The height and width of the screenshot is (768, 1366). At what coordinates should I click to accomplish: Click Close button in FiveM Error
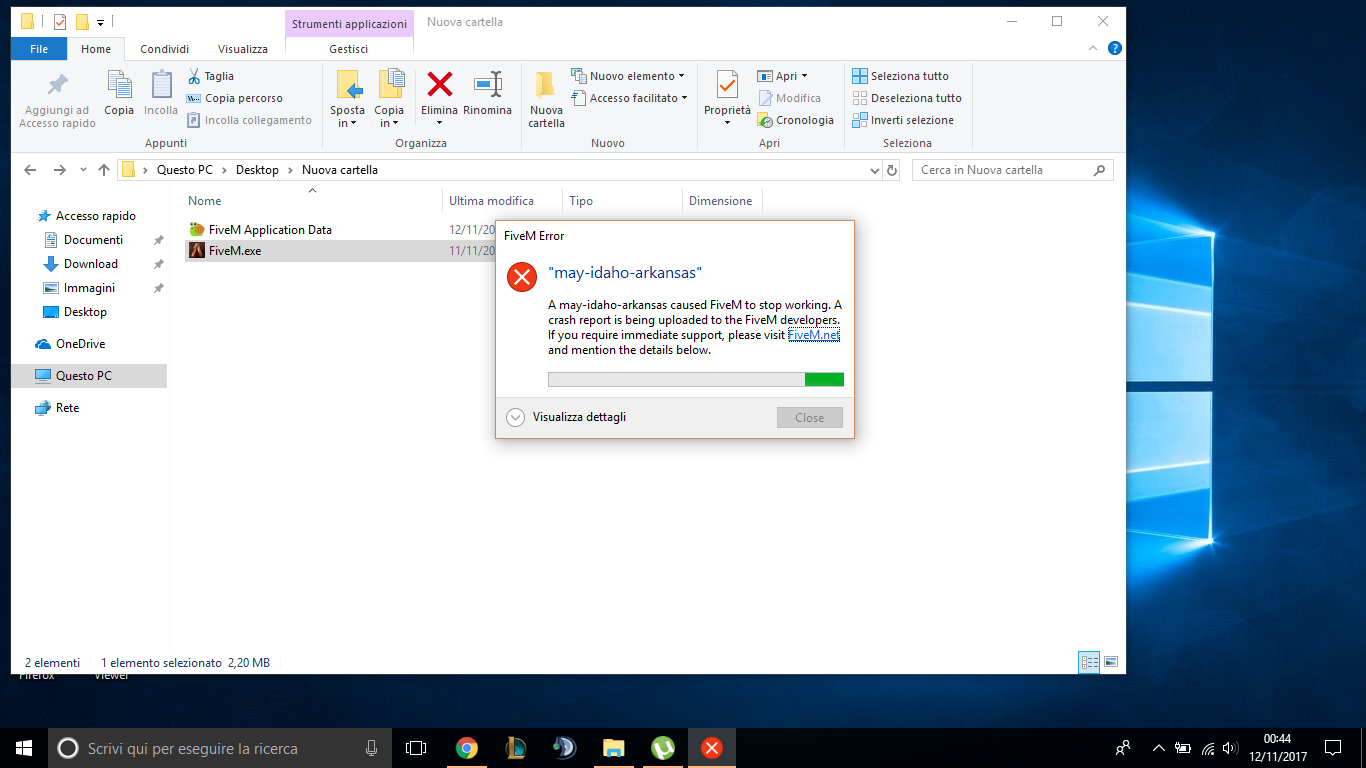810,418
